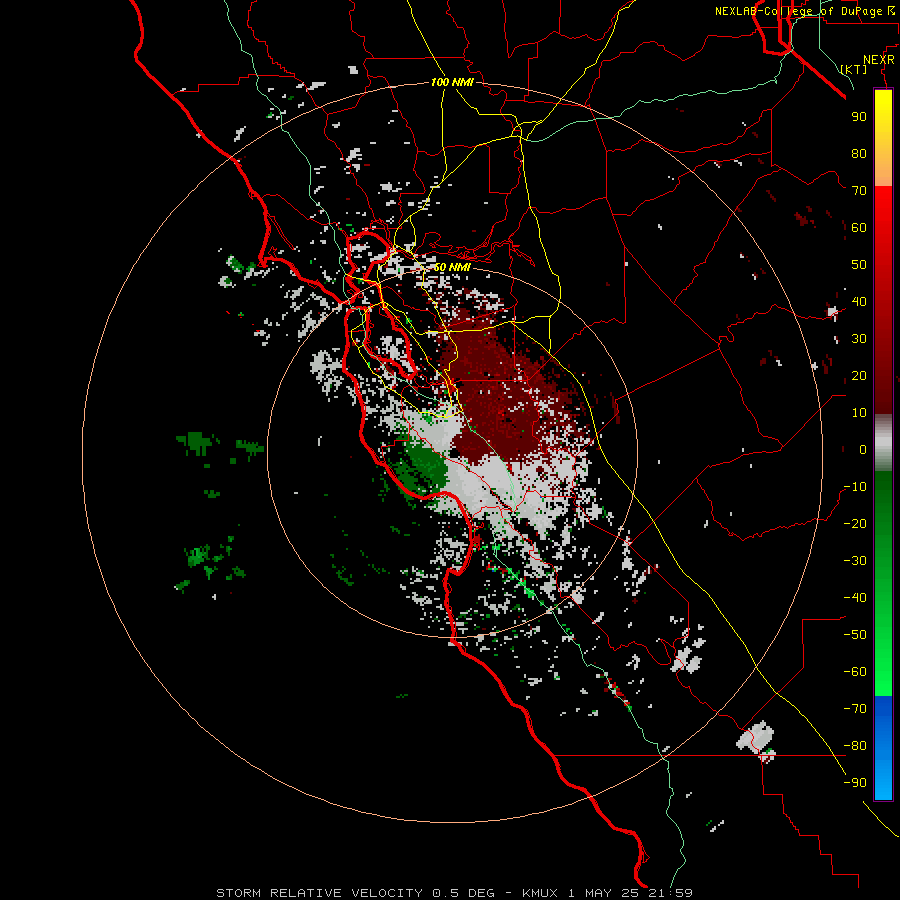Click the -20 label on velocity scale
900x900 pixels.
pyautogui.click(x=855, y=523)
